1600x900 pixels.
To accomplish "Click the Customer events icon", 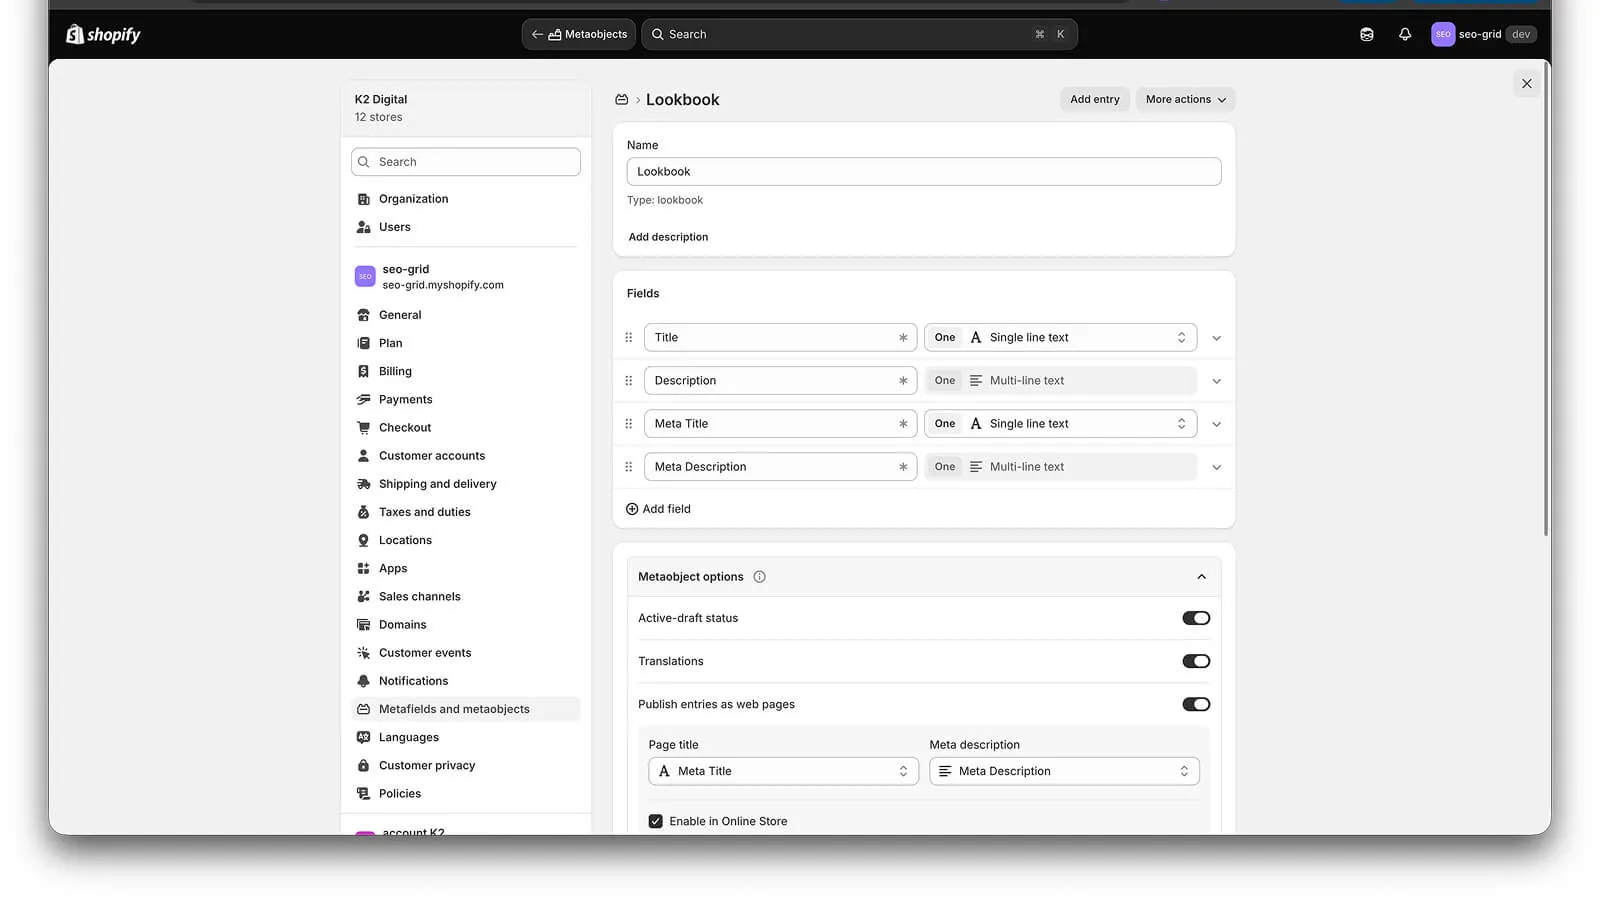I will (364, 653).
